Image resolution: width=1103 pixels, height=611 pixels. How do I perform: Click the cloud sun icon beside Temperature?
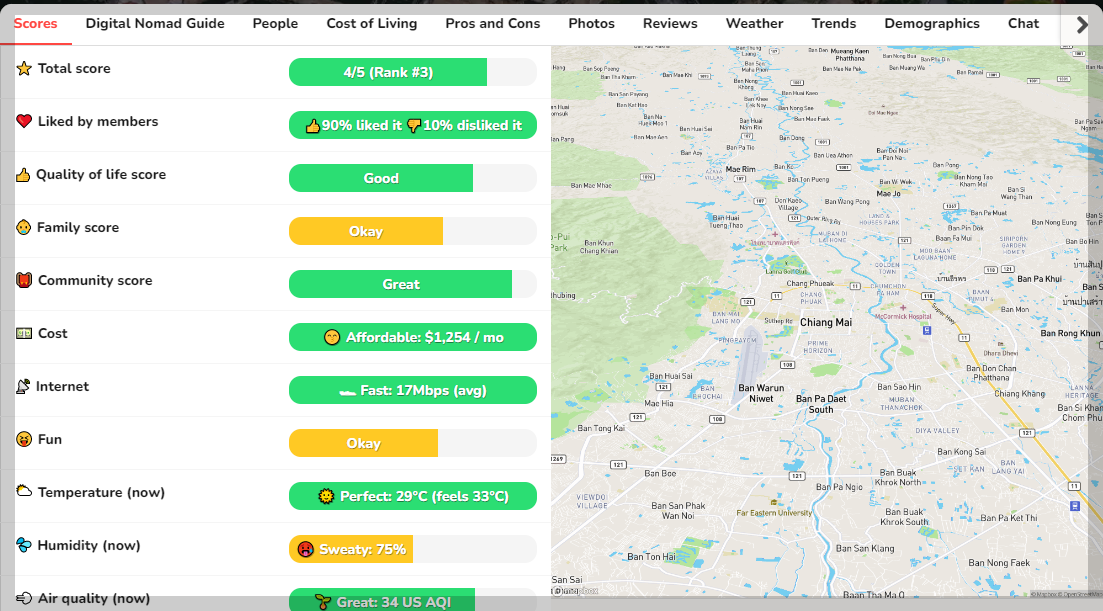[x=24, y=491]
